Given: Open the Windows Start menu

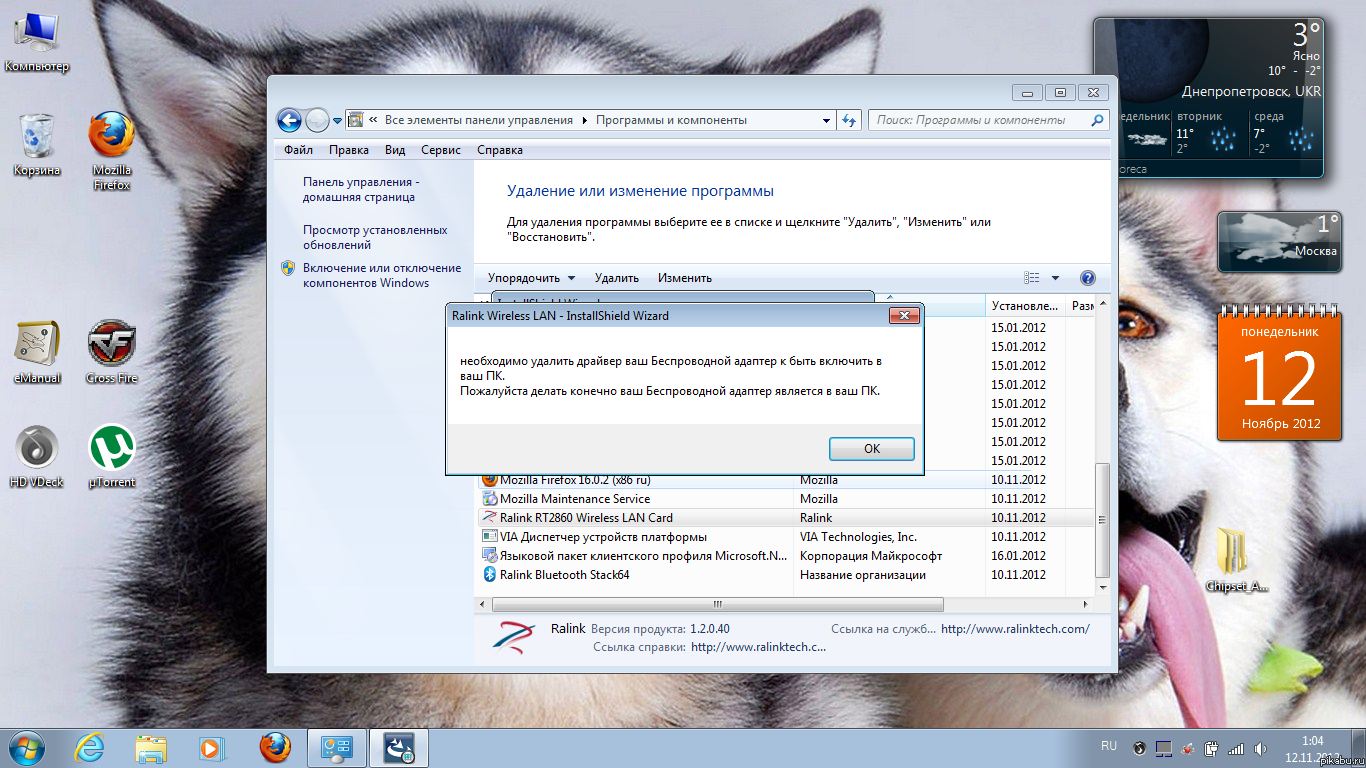Looking at the screenshot, I should pos(25,747).
